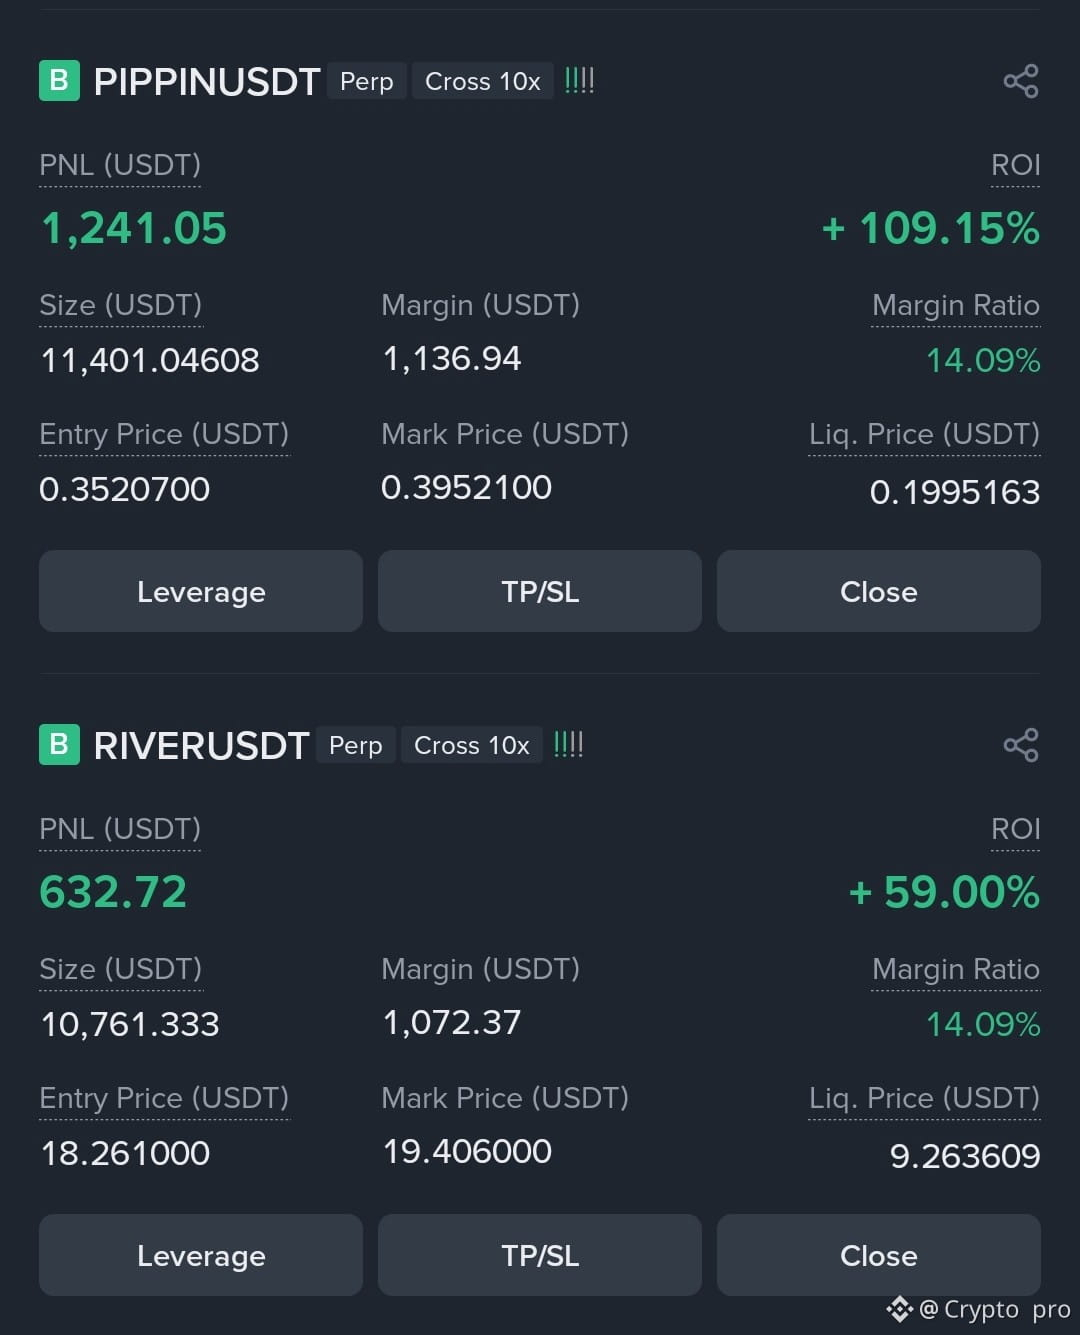This screenshot has width=1080, height=1335.
Task: Open the Leverage setting for PIPPINUSDT
Action: click(x=201, y=591)
